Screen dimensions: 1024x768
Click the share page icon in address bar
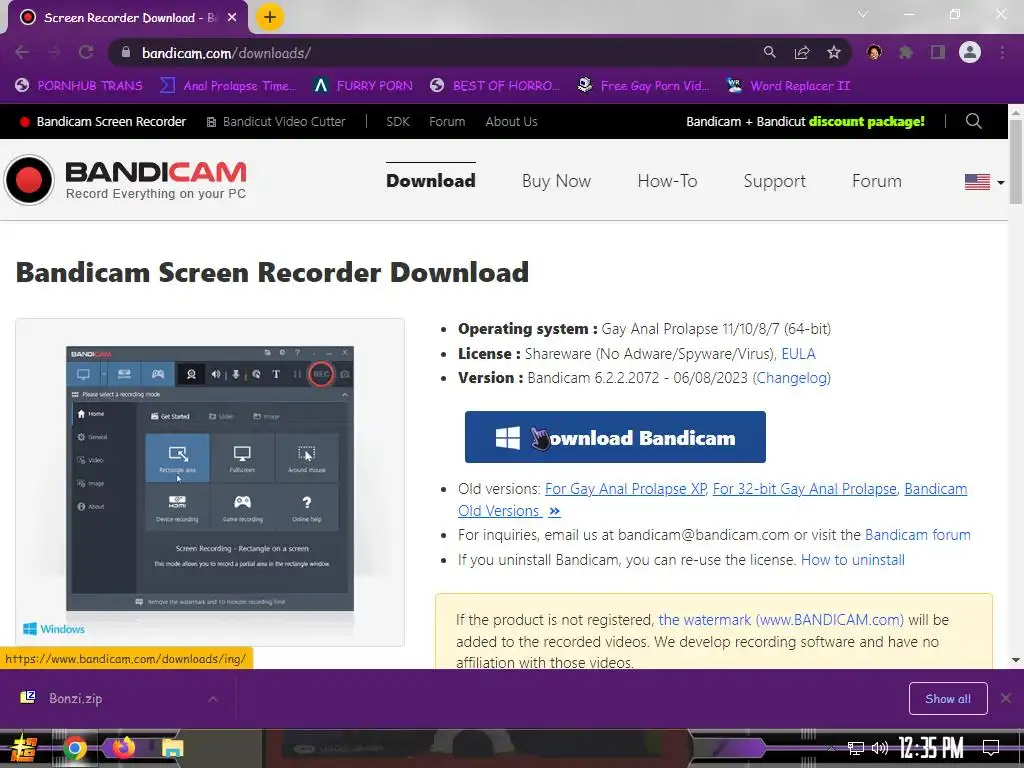[802, 52]
